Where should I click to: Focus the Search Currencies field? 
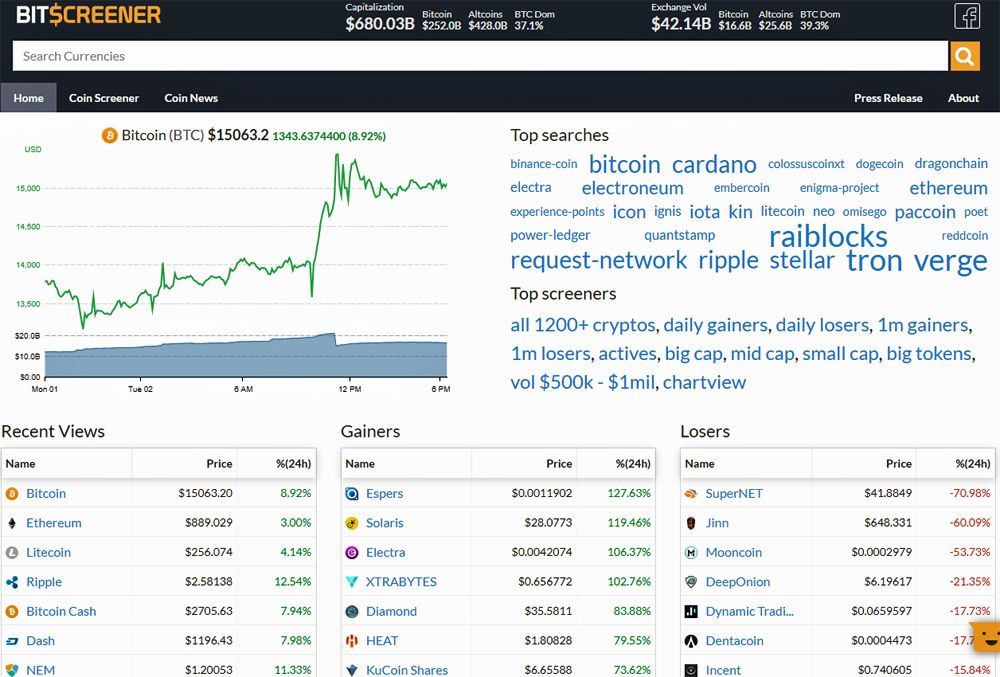(x=480, y=56)
